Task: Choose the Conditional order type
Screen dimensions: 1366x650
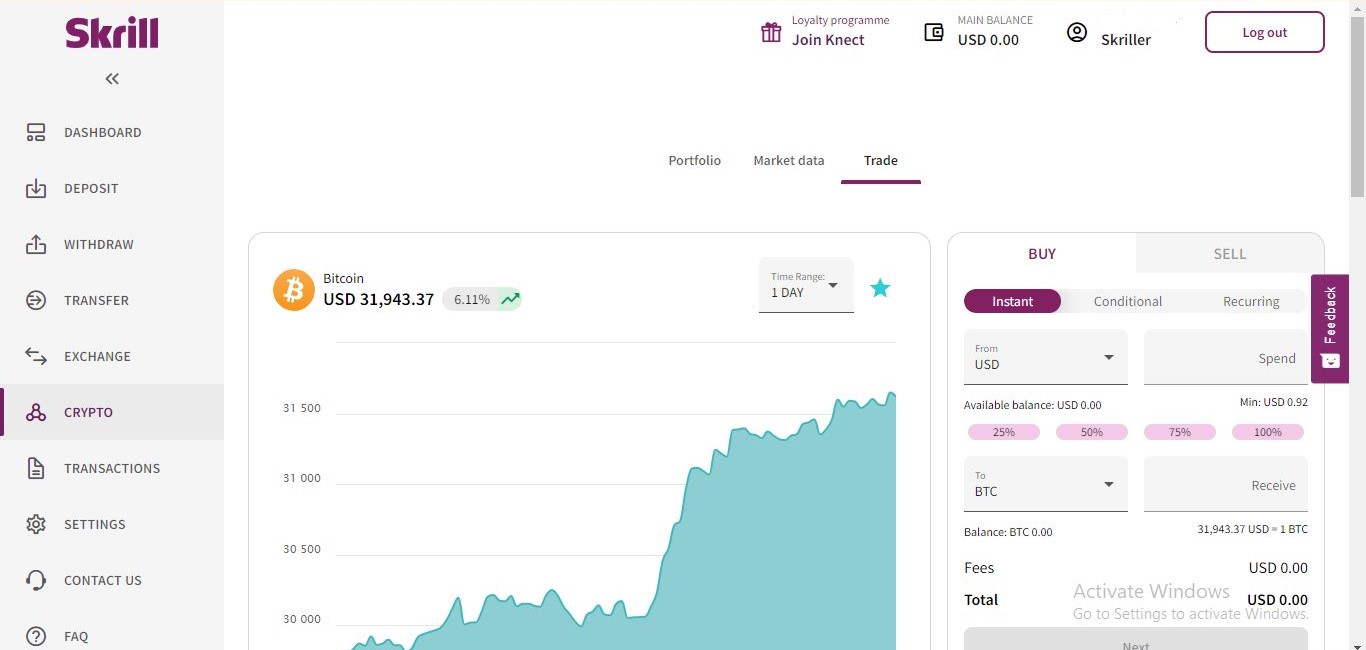Action: point(1128,301)
